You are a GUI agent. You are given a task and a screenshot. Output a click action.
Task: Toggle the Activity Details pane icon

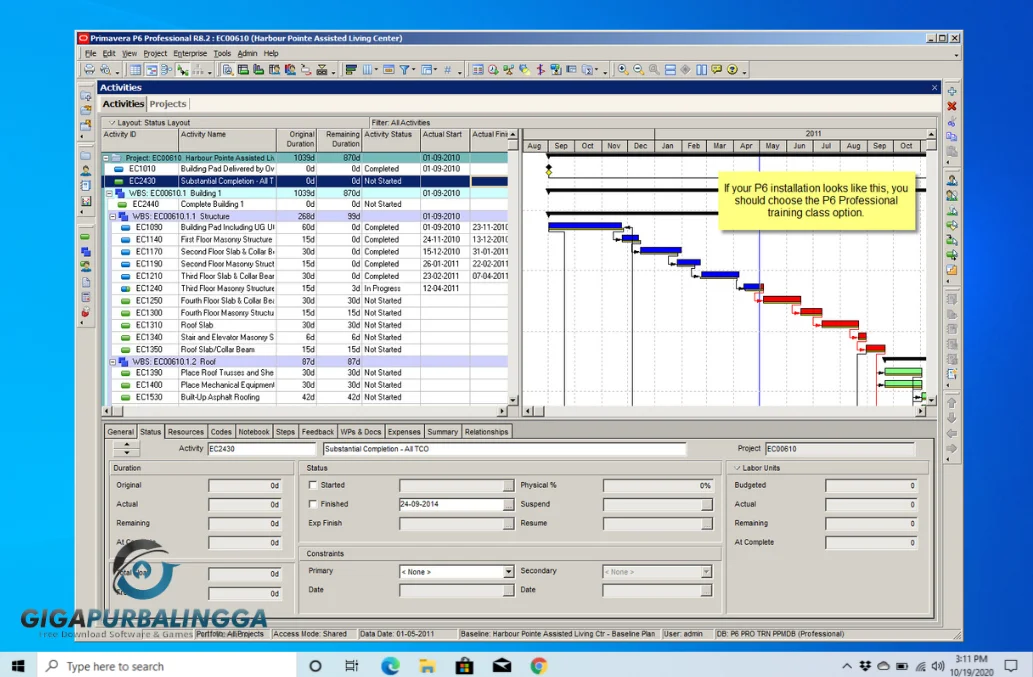coord(227,69)
